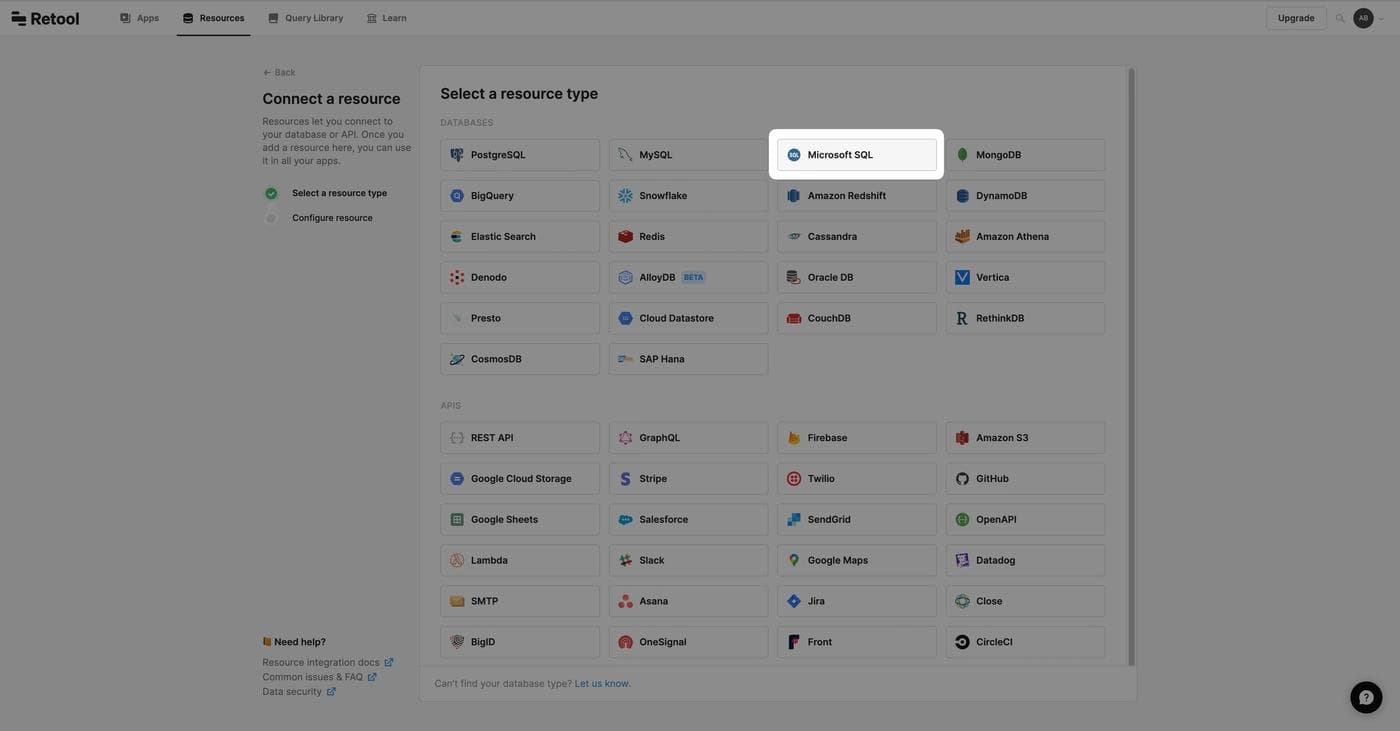
Task: Go to the Learn tab
Action: (x=386, y=18)
